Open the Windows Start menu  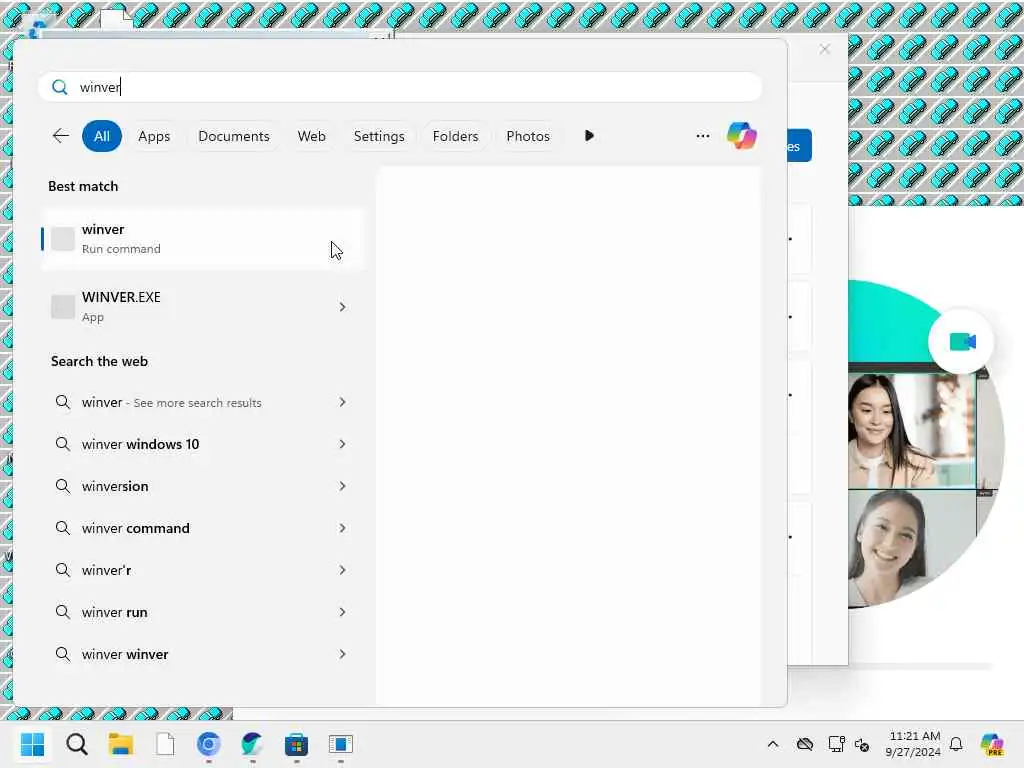(x=32, y=744)
